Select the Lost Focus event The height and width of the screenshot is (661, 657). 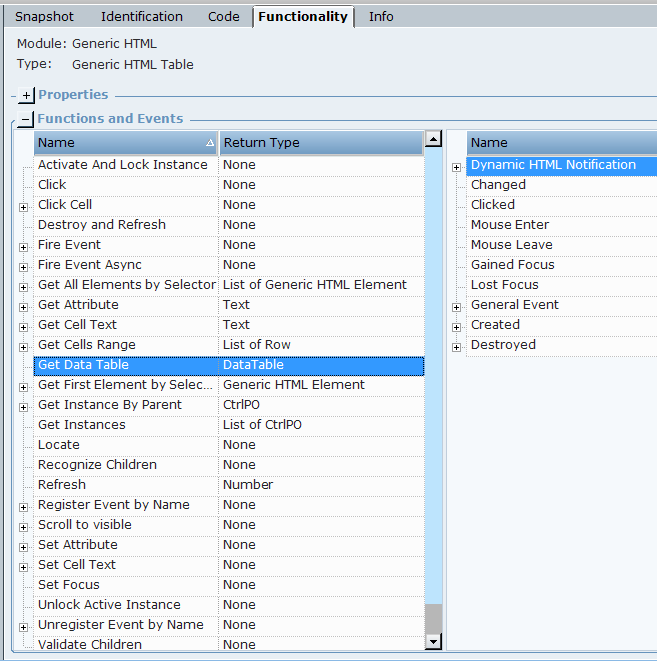coord(504,285)
